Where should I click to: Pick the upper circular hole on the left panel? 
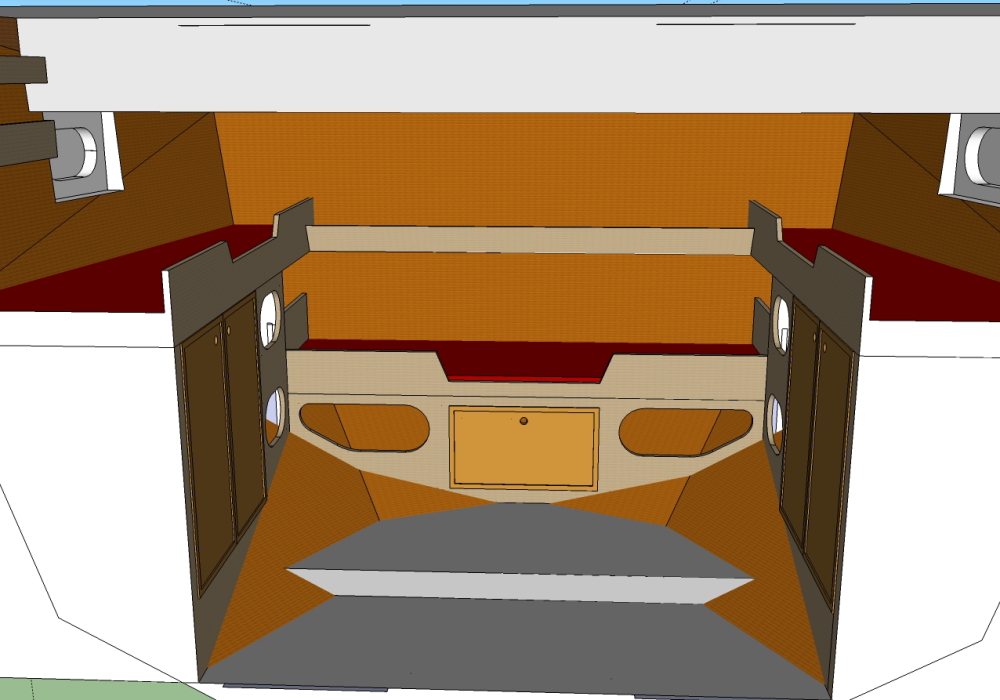tap(270, 319)
